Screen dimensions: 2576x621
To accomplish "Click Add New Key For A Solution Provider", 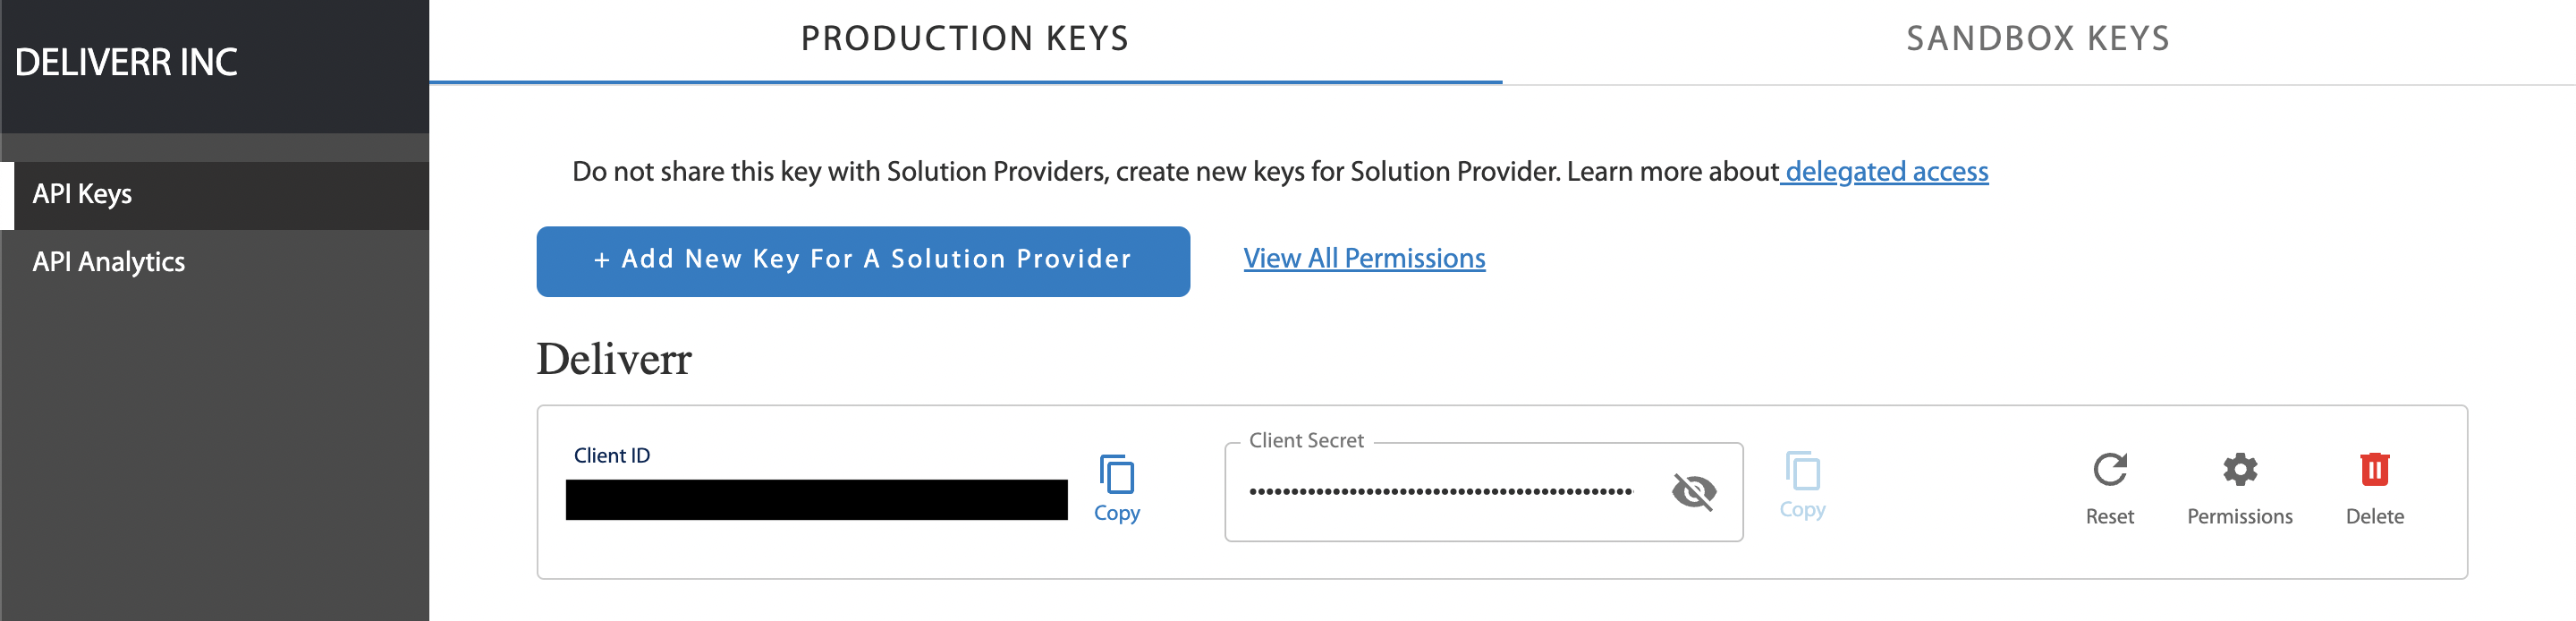I will 863,261.
